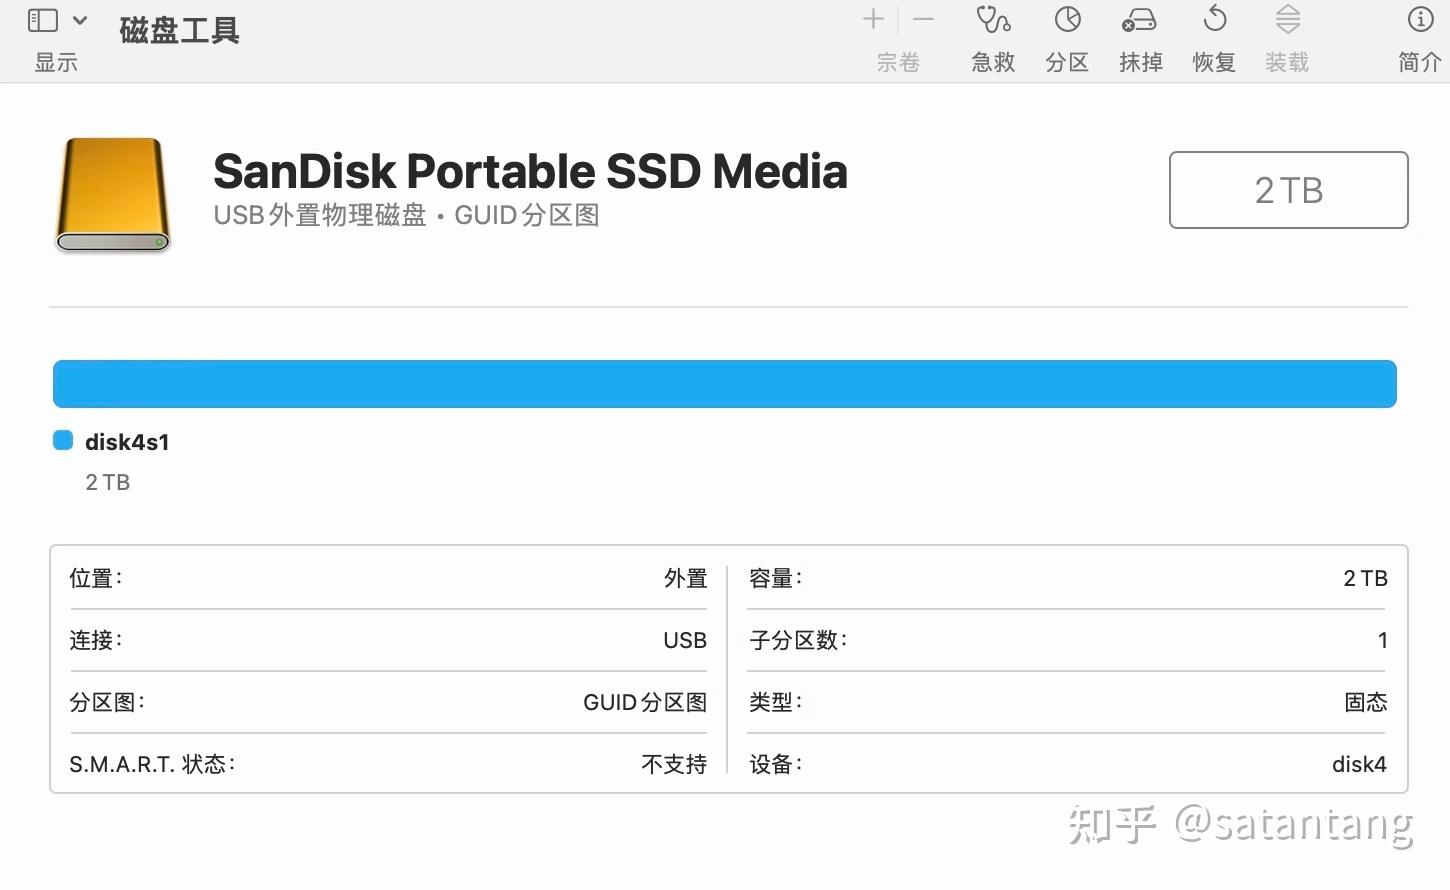Click the blue disk4s1 partition bar
Screen dimensions: 1450x890
pyautogui.click(x=724, y=384)
